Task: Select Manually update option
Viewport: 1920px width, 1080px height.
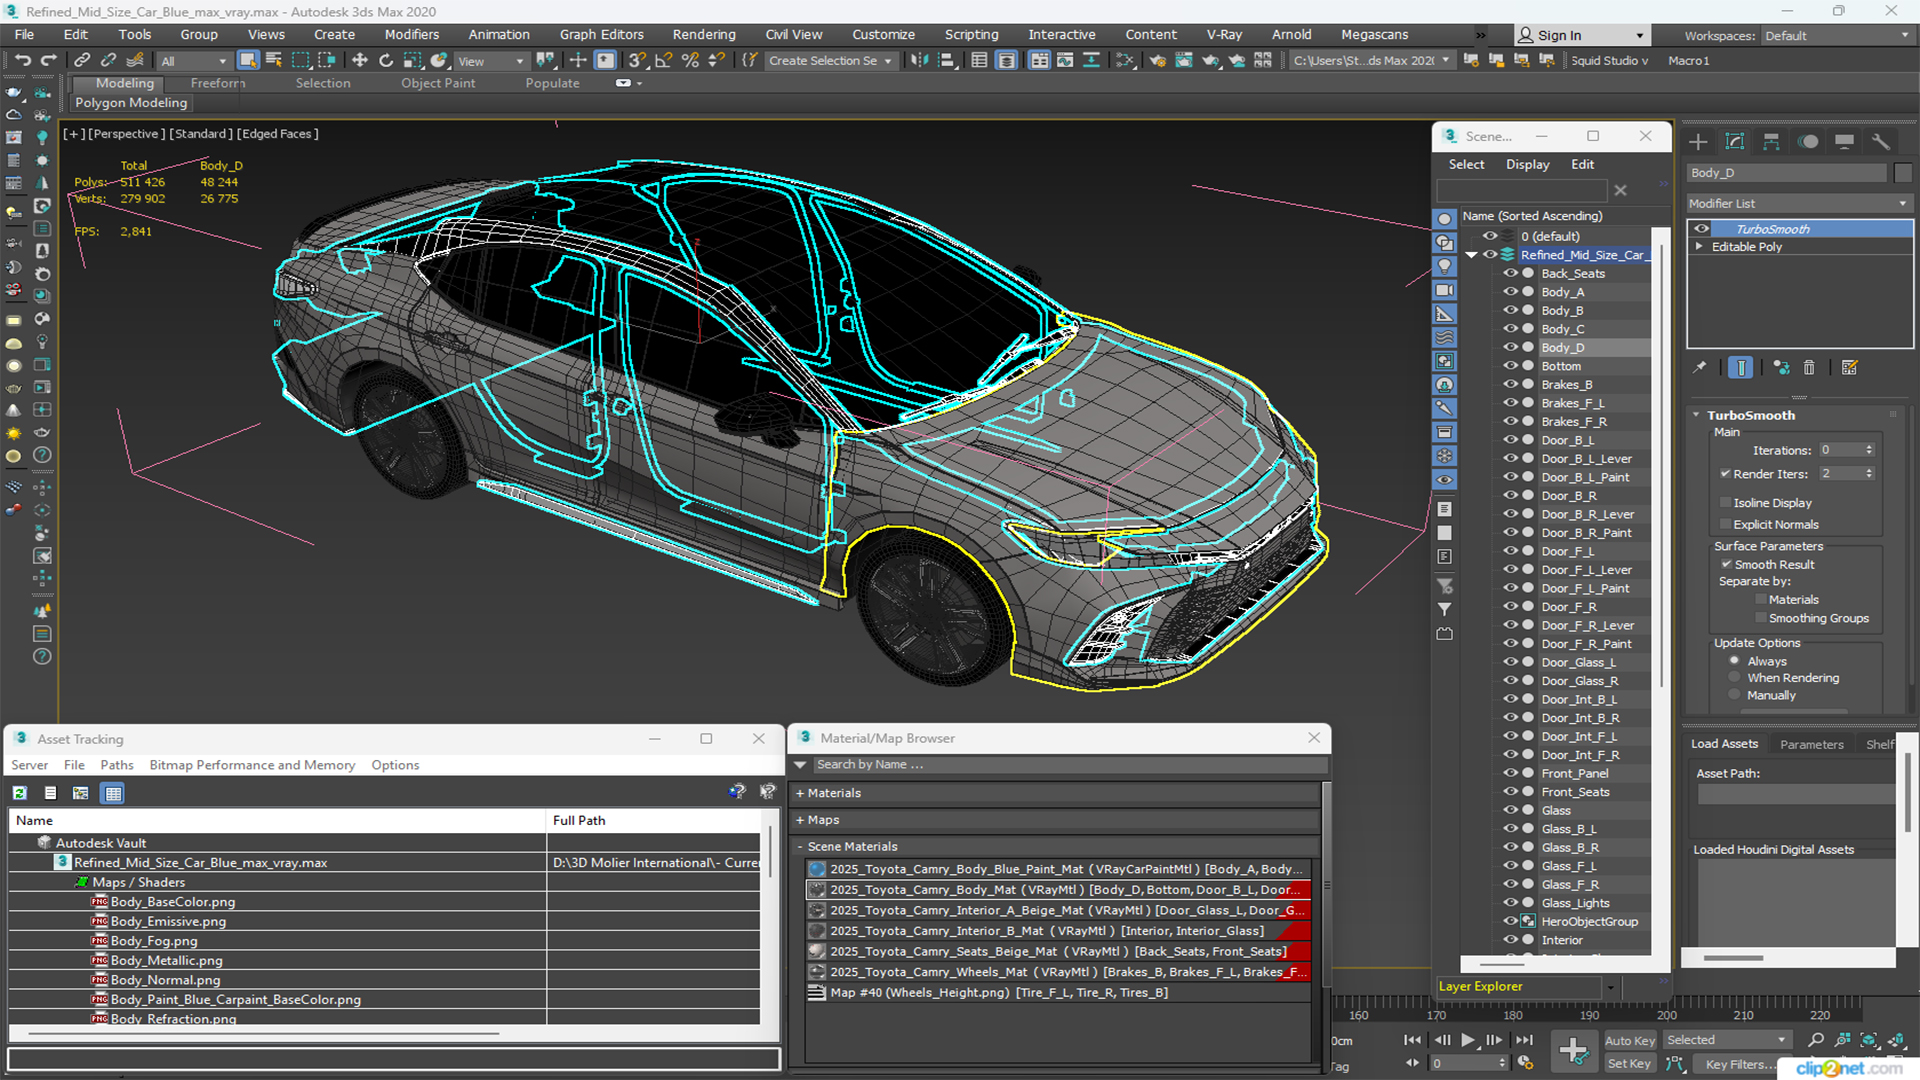Action: pyautogui.click(x=1735, y=696)
